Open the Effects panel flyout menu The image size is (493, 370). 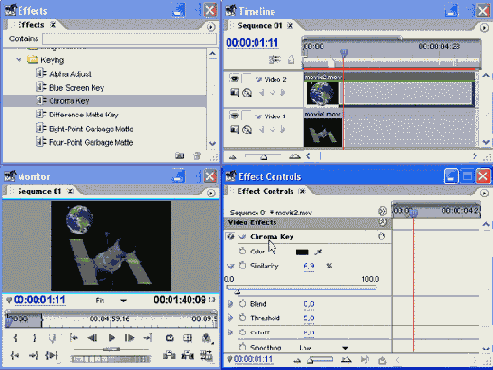211,27
